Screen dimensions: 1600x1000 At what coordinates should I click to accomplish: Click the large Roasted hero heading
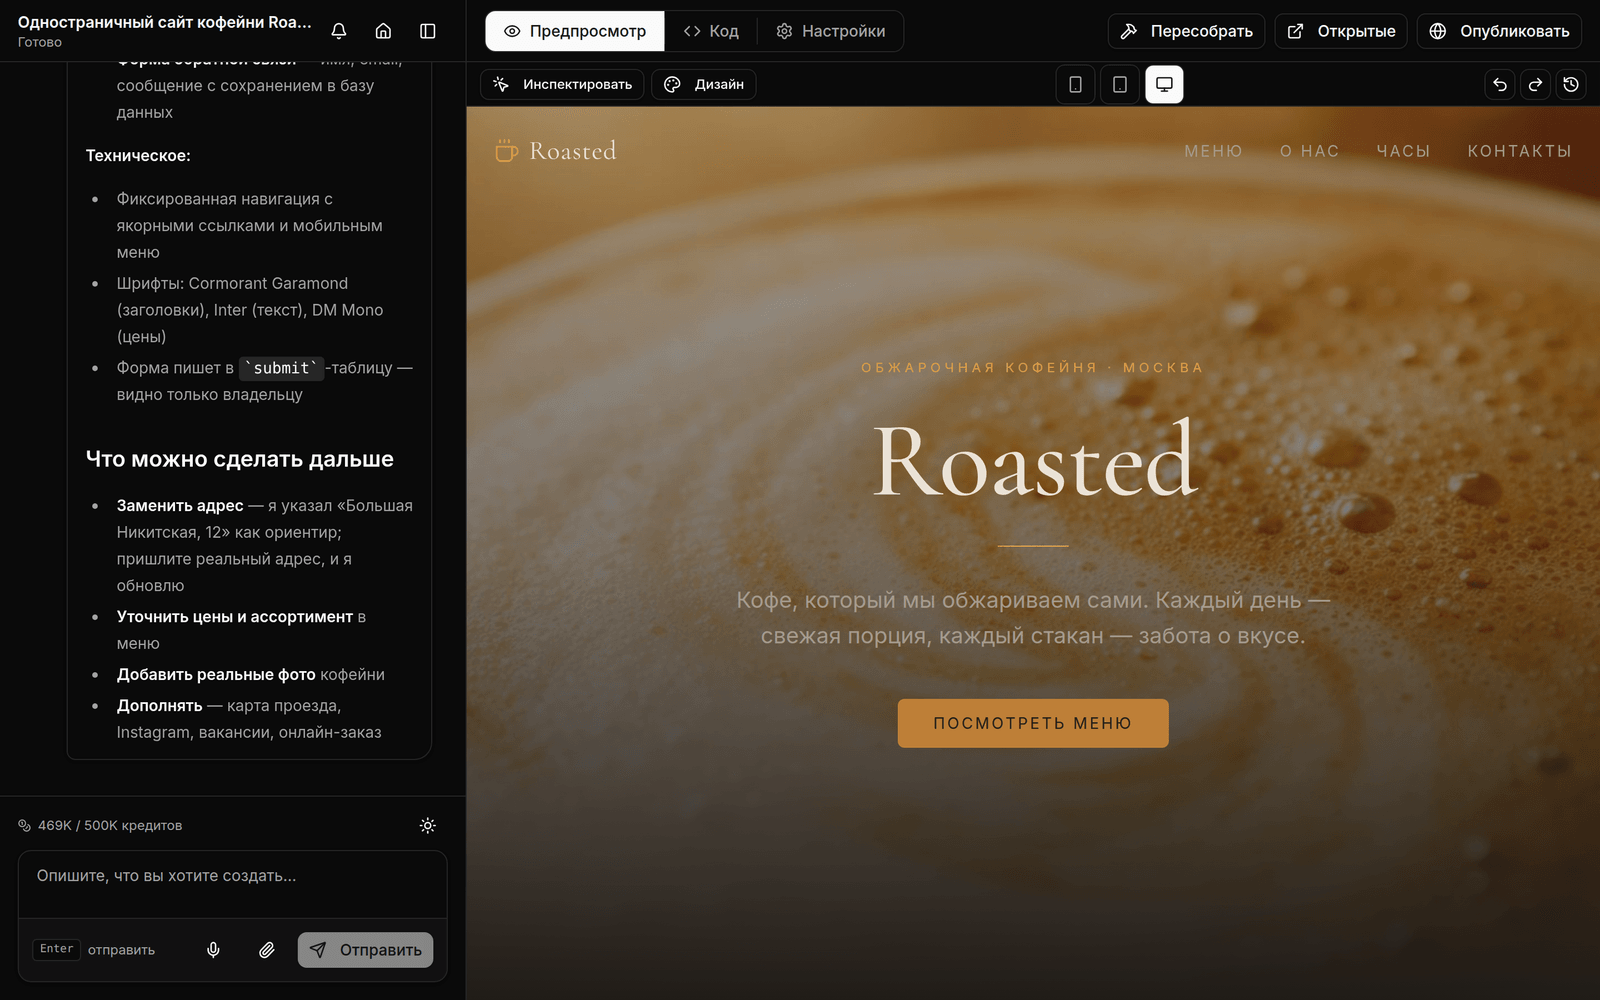coord(1034,460)
